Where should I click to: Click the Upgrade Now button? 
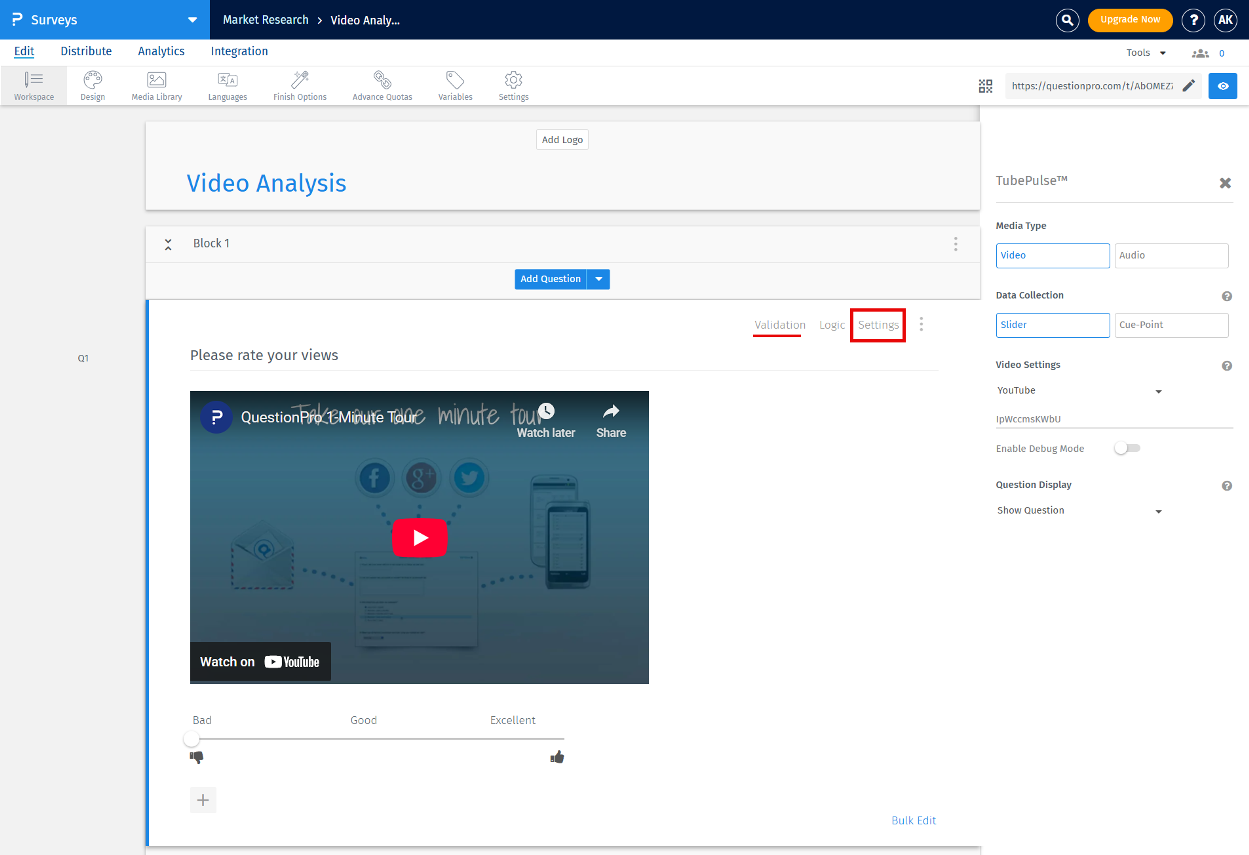click(x=1130, y=20)
